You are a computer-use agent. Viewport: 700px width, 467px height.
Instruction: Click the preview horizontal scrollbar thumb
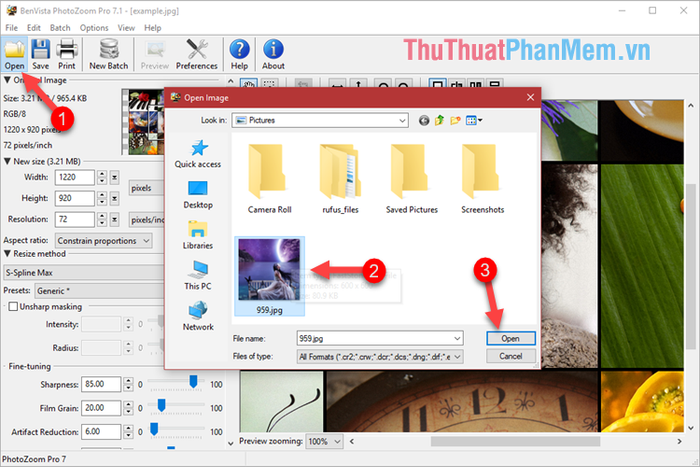(x=515, y=441)
